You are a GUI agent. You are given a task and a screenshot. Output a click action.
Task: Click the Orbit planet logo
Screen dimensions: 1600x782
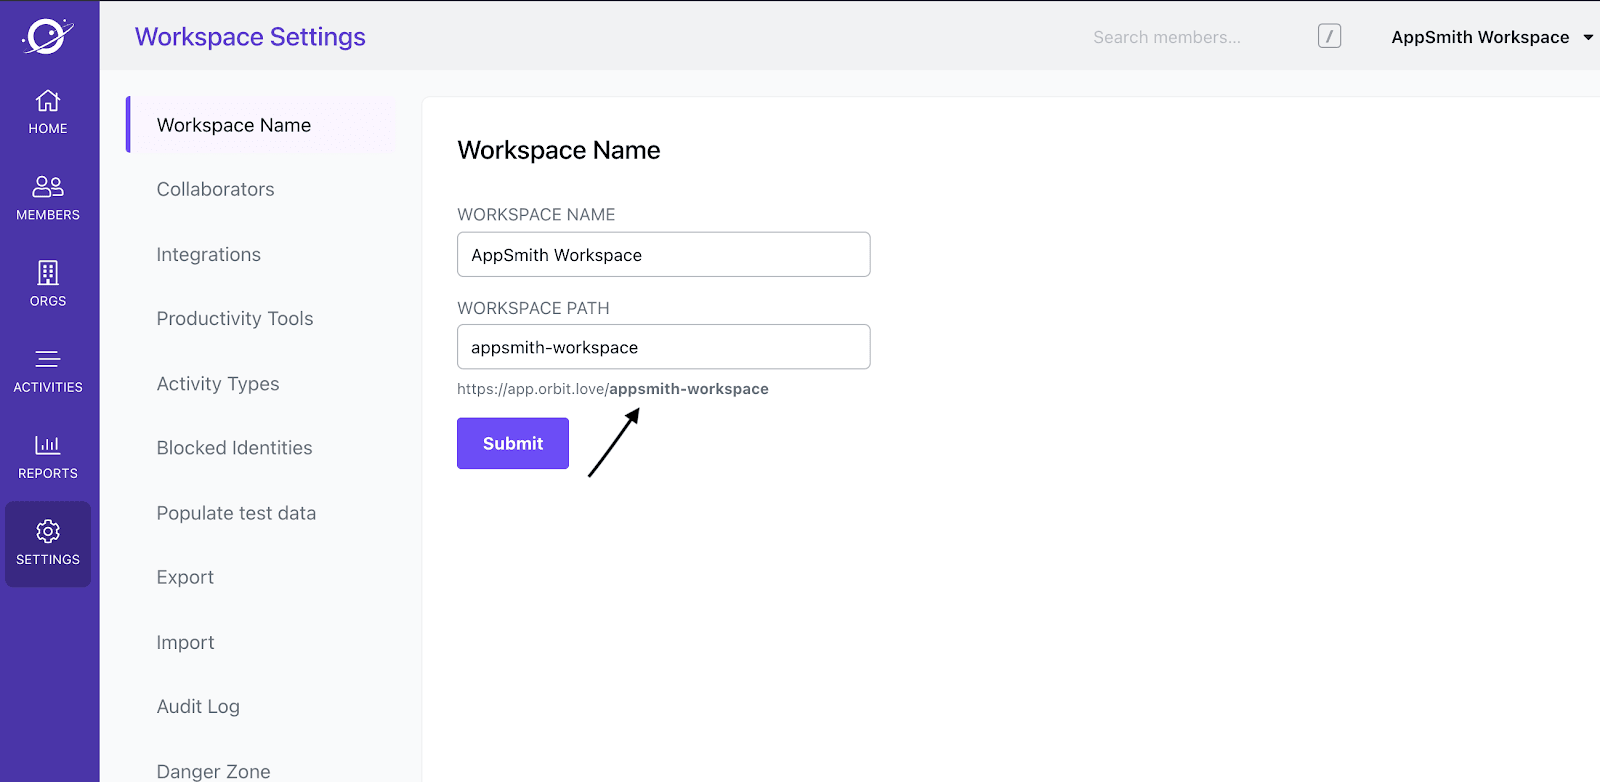click(47, 37)
